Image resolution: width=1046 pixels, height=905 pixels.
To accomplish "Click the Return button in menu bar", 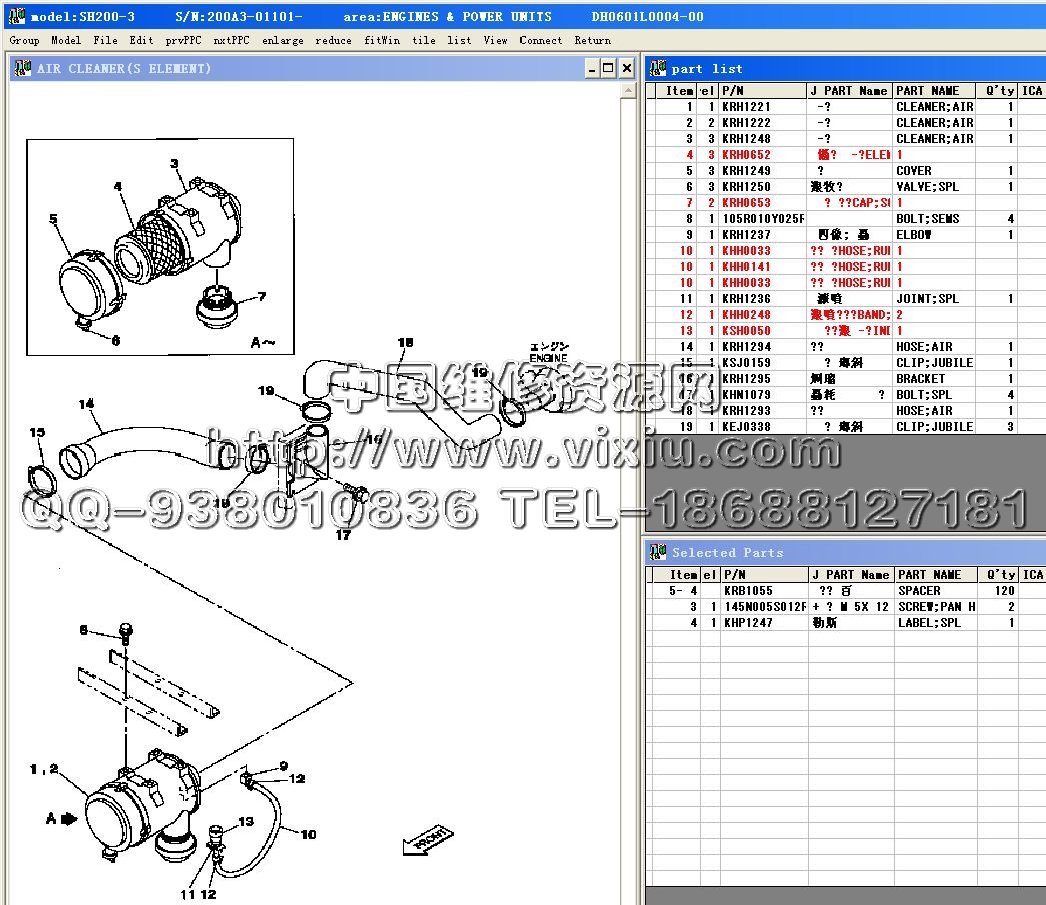I will click(x=592, y=41).
